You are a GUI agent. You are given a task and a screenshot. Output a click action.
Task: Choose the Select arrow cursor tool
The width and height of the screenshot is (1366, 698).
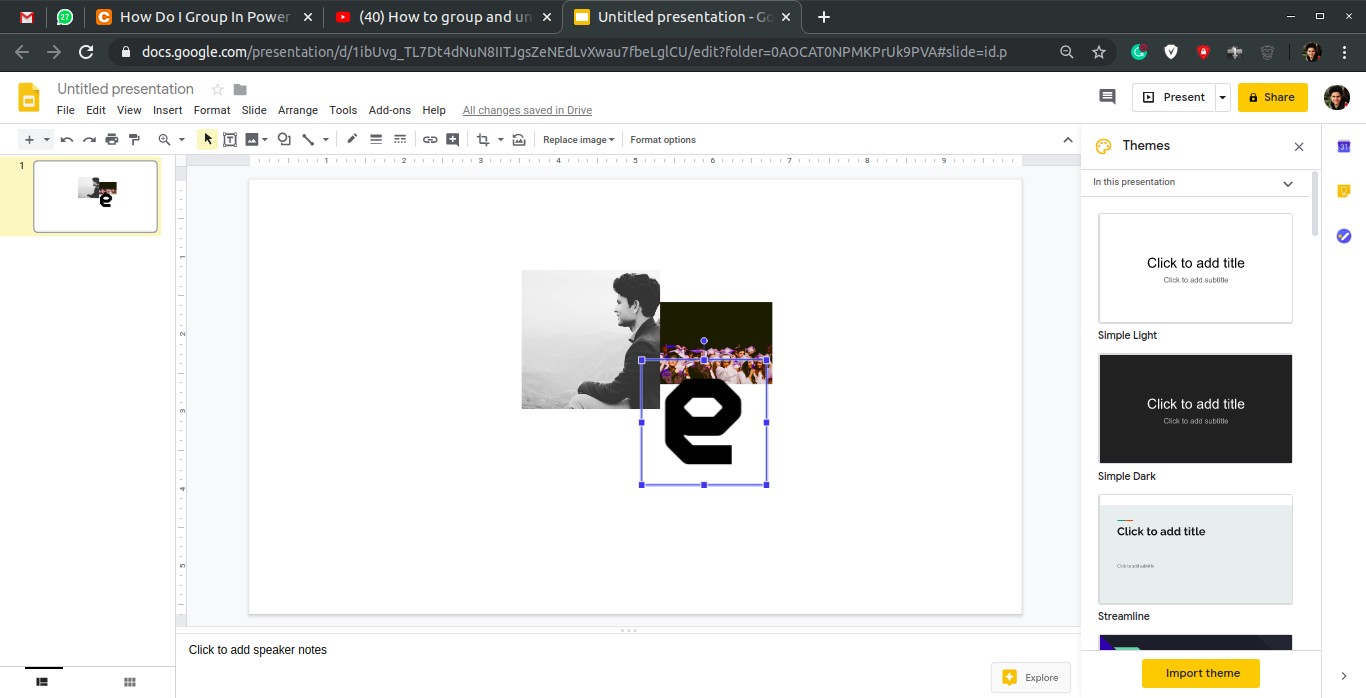pyautogui.click(x=208, y=140)
